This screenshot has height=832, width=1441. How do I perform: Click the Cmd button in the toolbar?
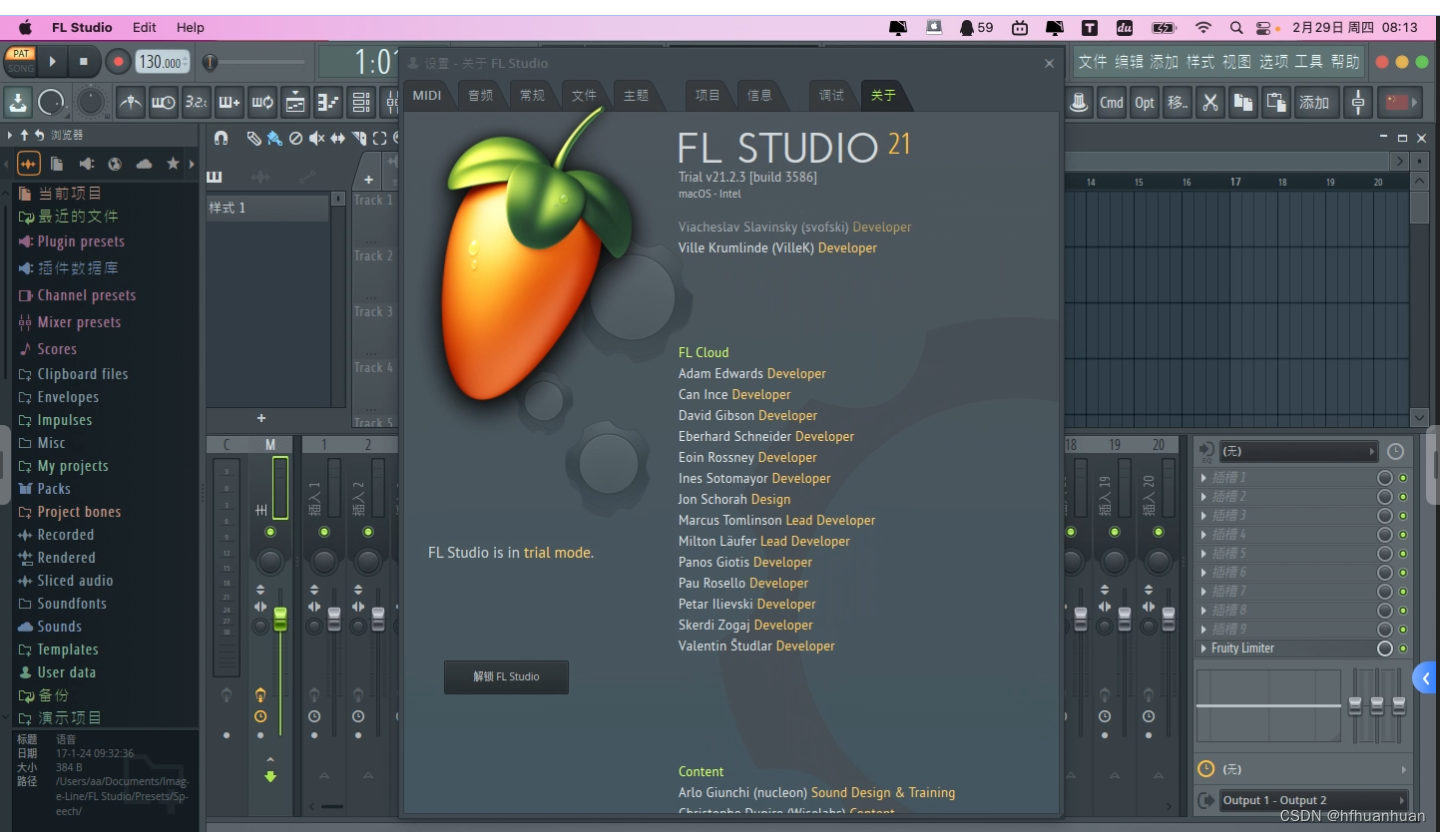click(x=1112, y=102)
